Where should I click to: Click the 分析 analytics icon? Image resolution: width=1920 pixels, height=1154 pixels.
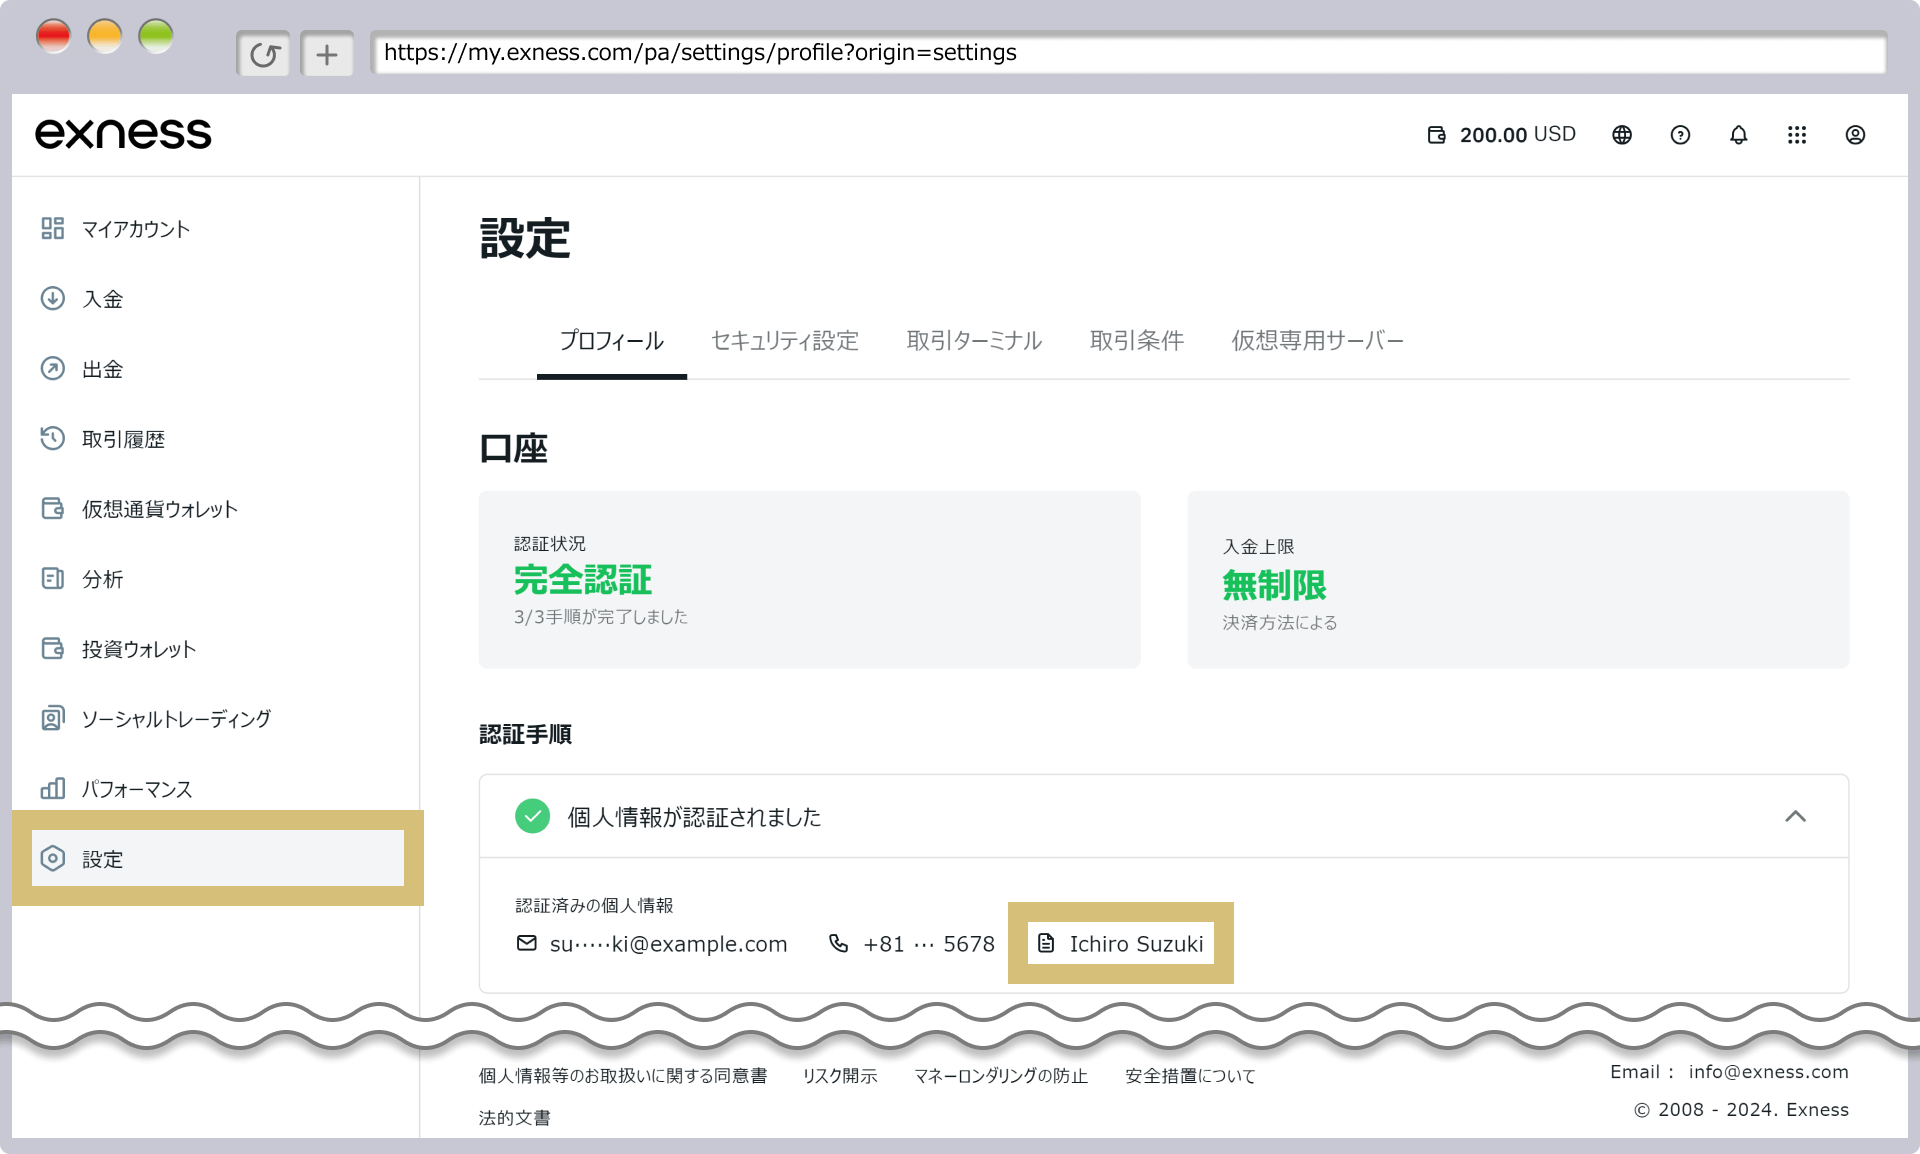coord(53,579)
